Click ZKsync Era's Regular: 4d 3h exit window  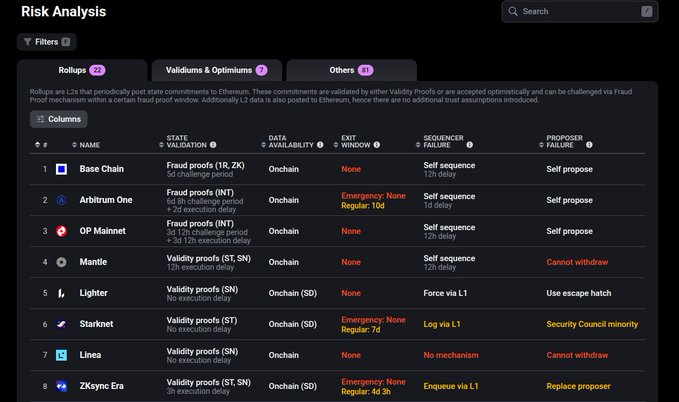point(365,392)
